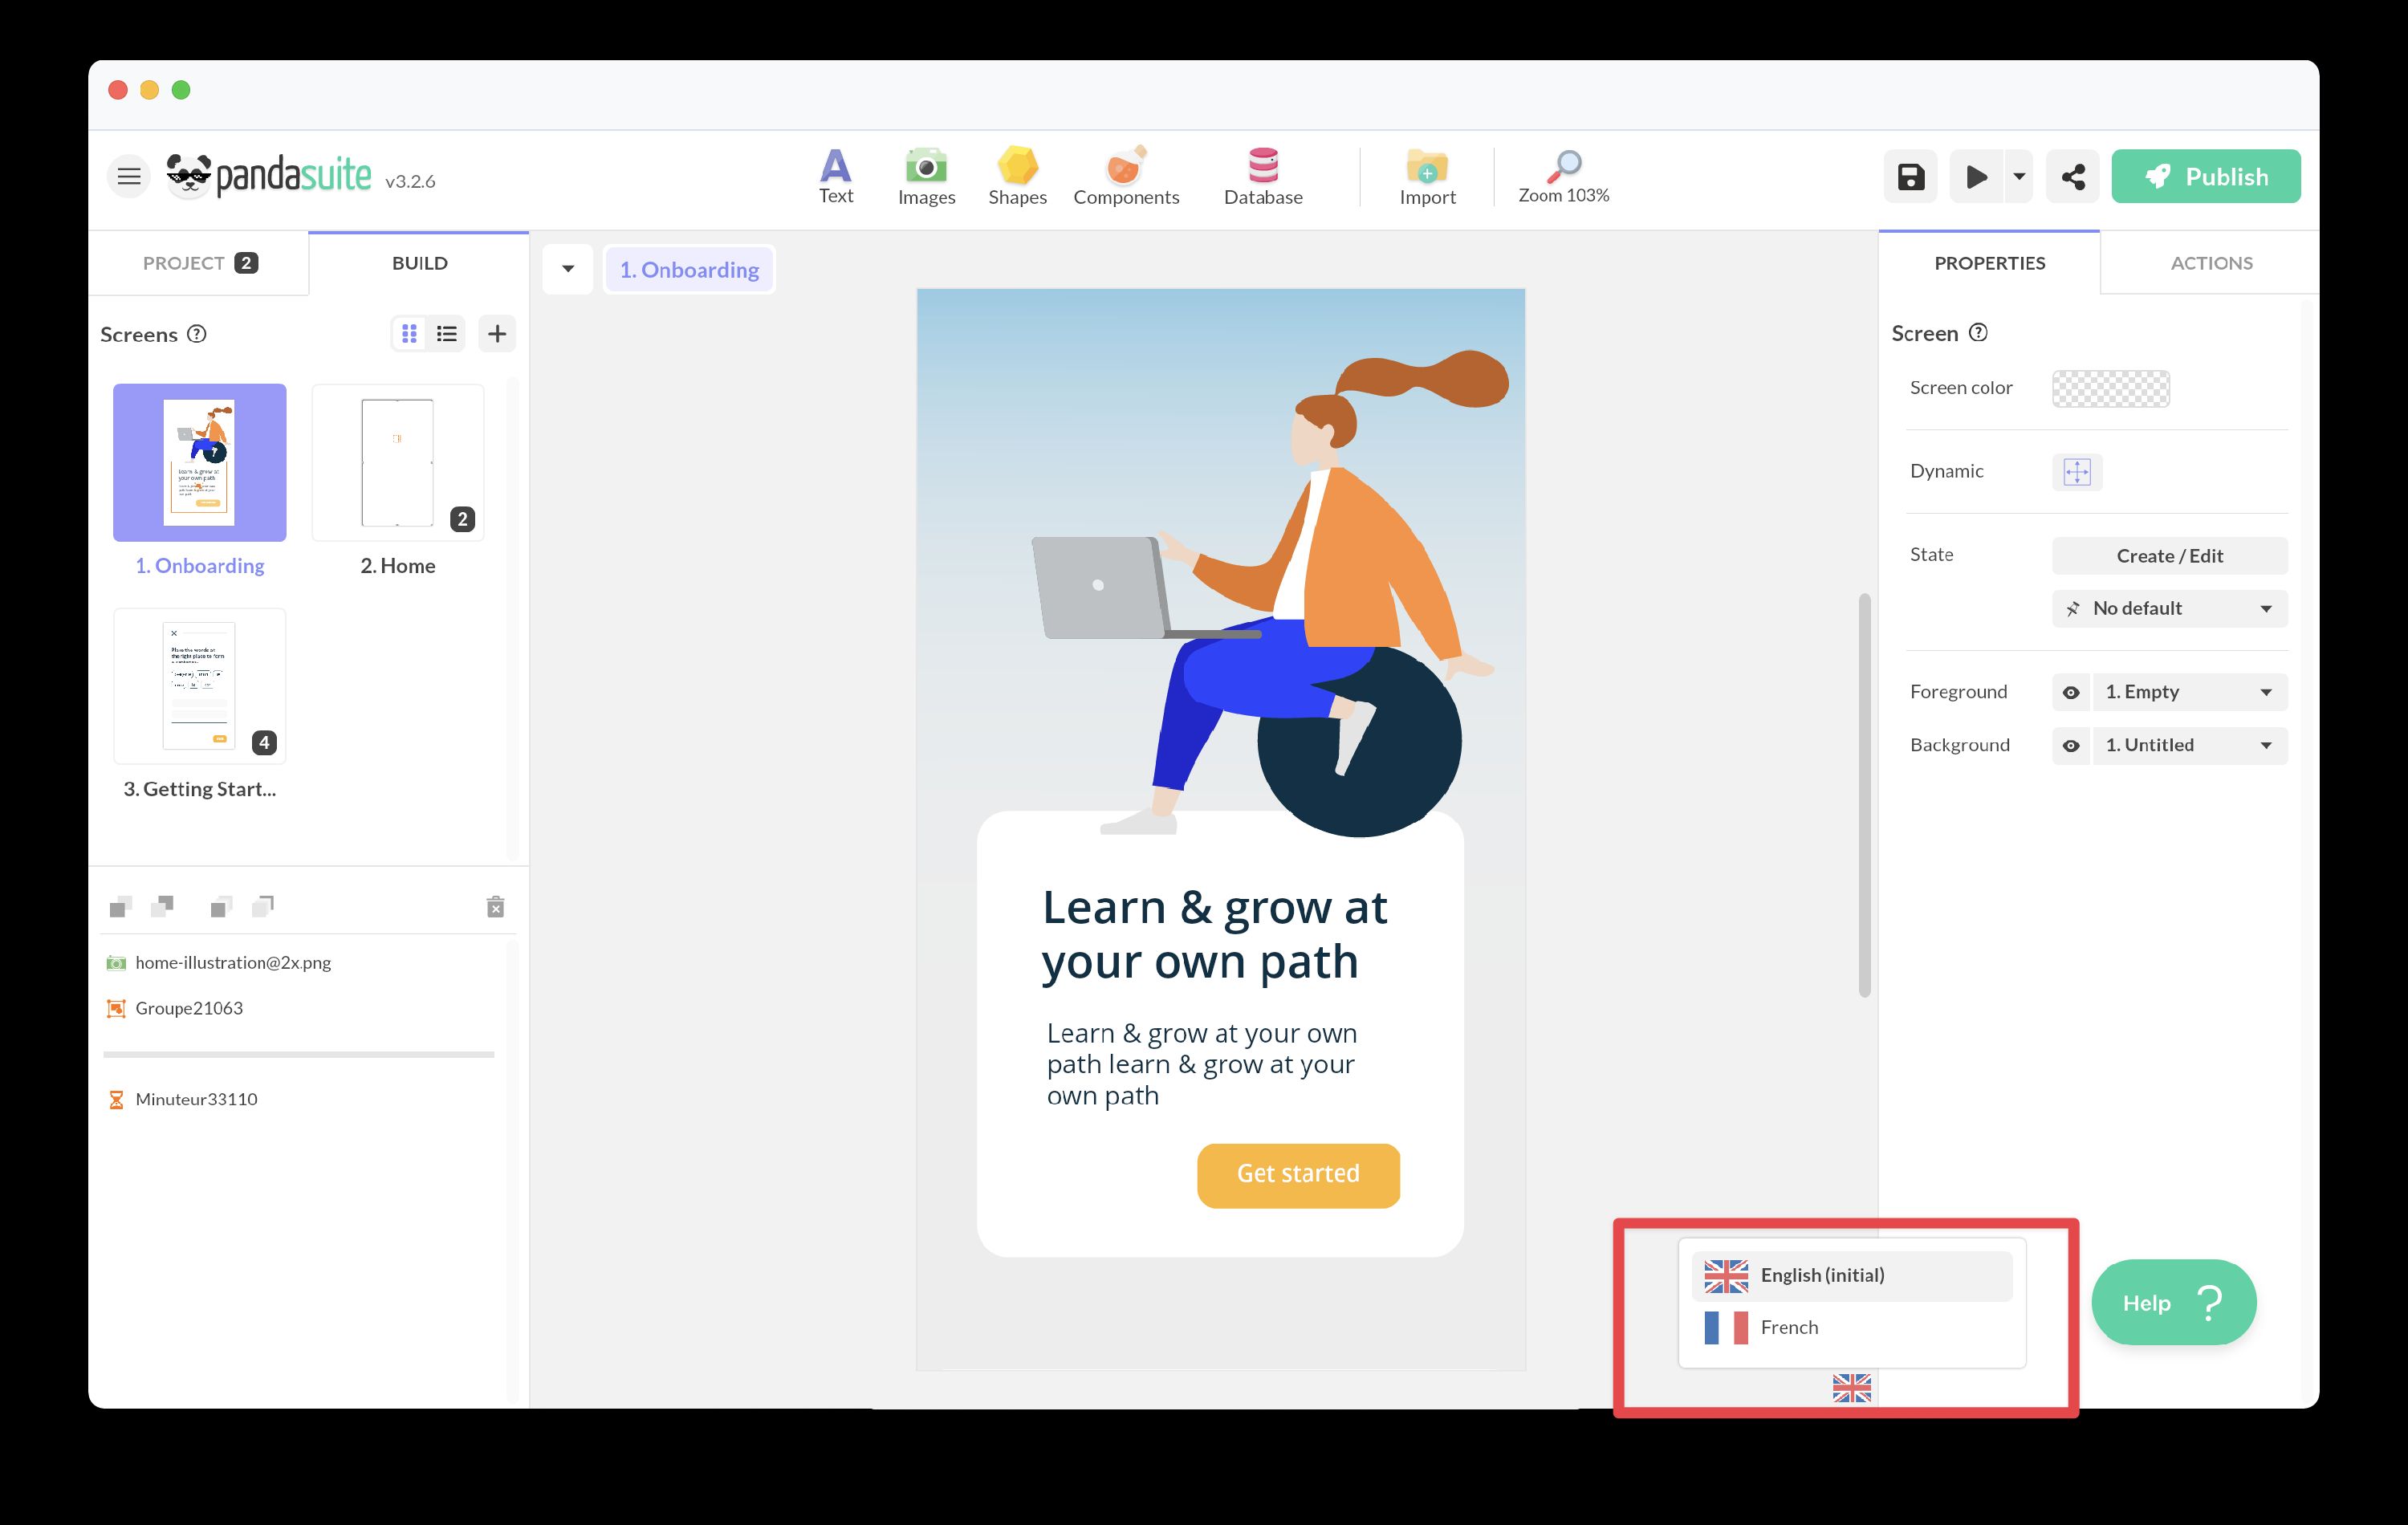2408x1525 pixels.
Task: Click the Publish button
Action: coord(2205,177)
